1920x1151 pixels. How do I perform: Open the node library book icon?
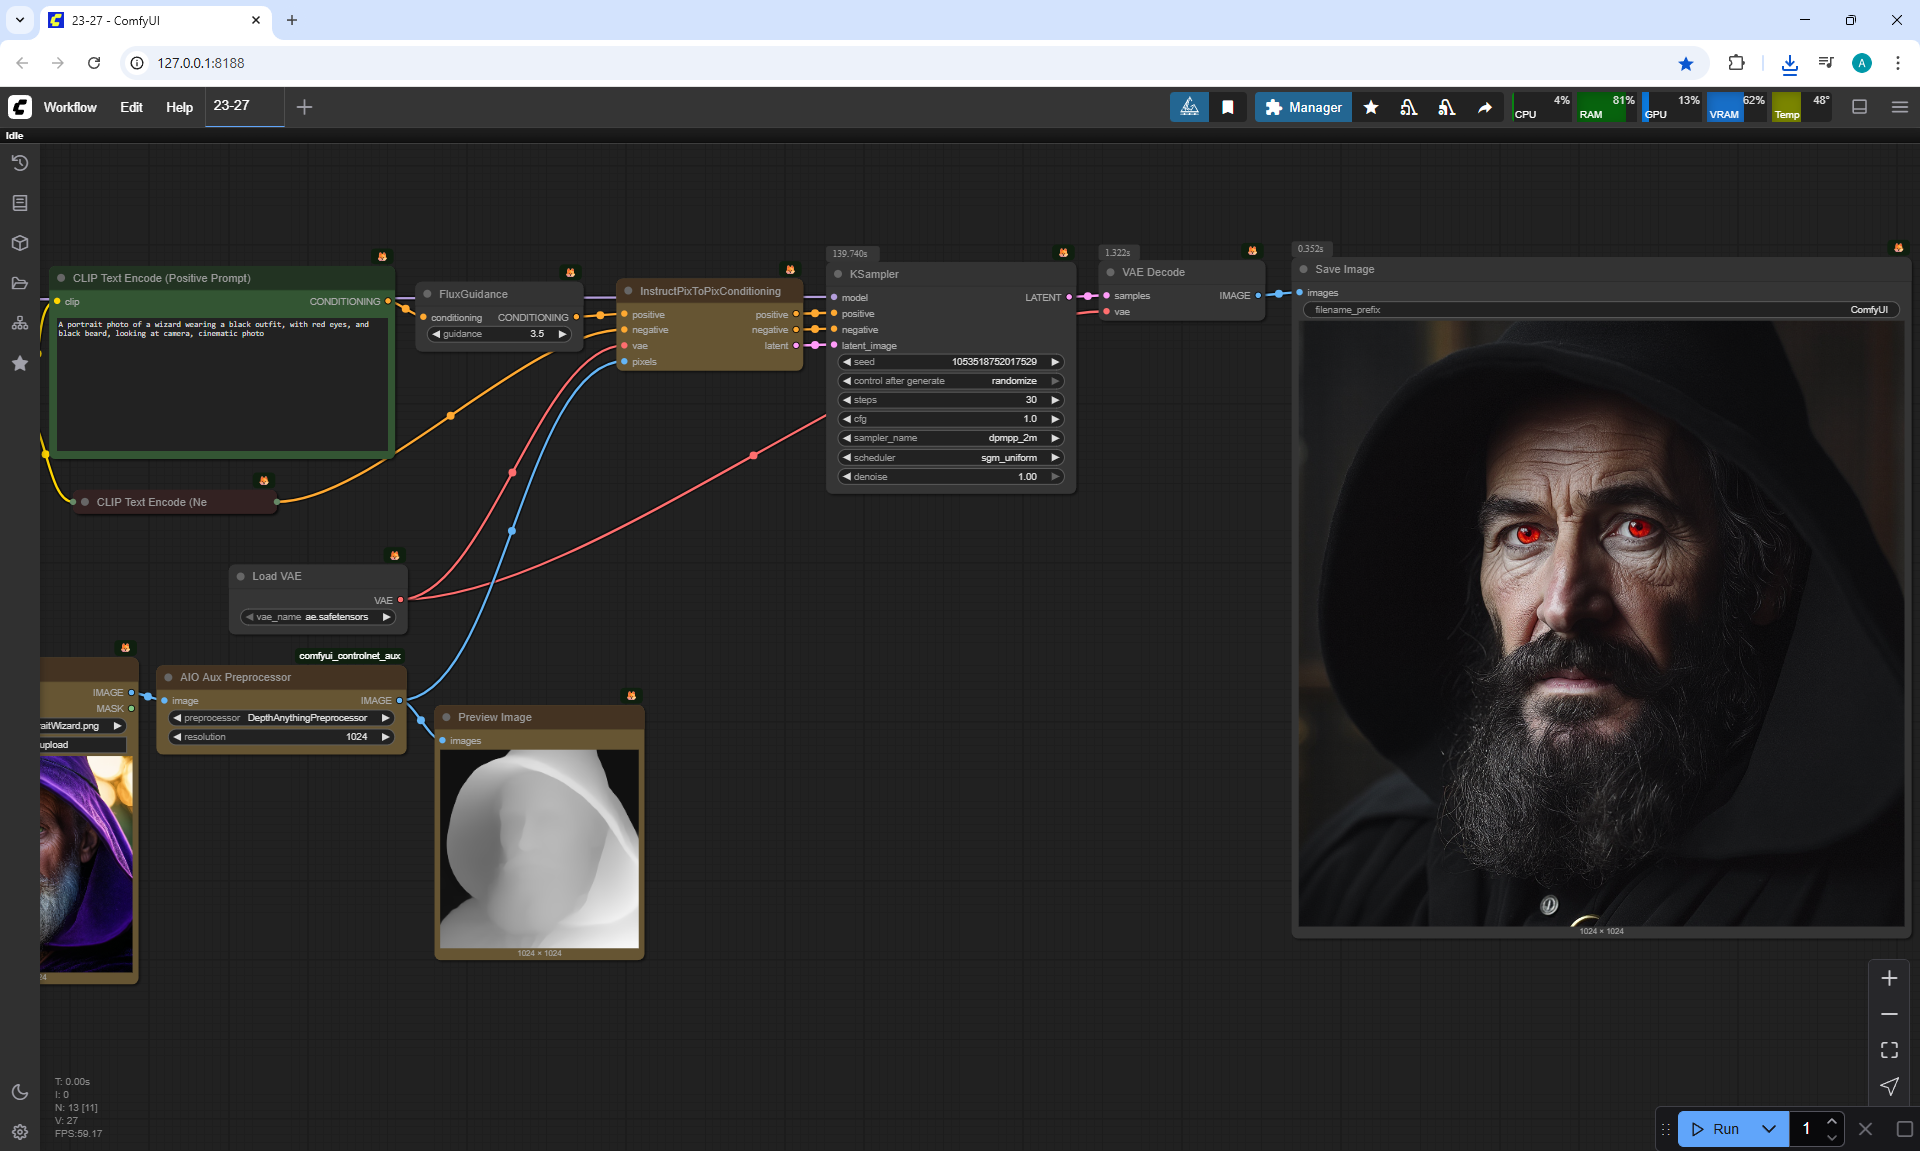tap(19, 203)
